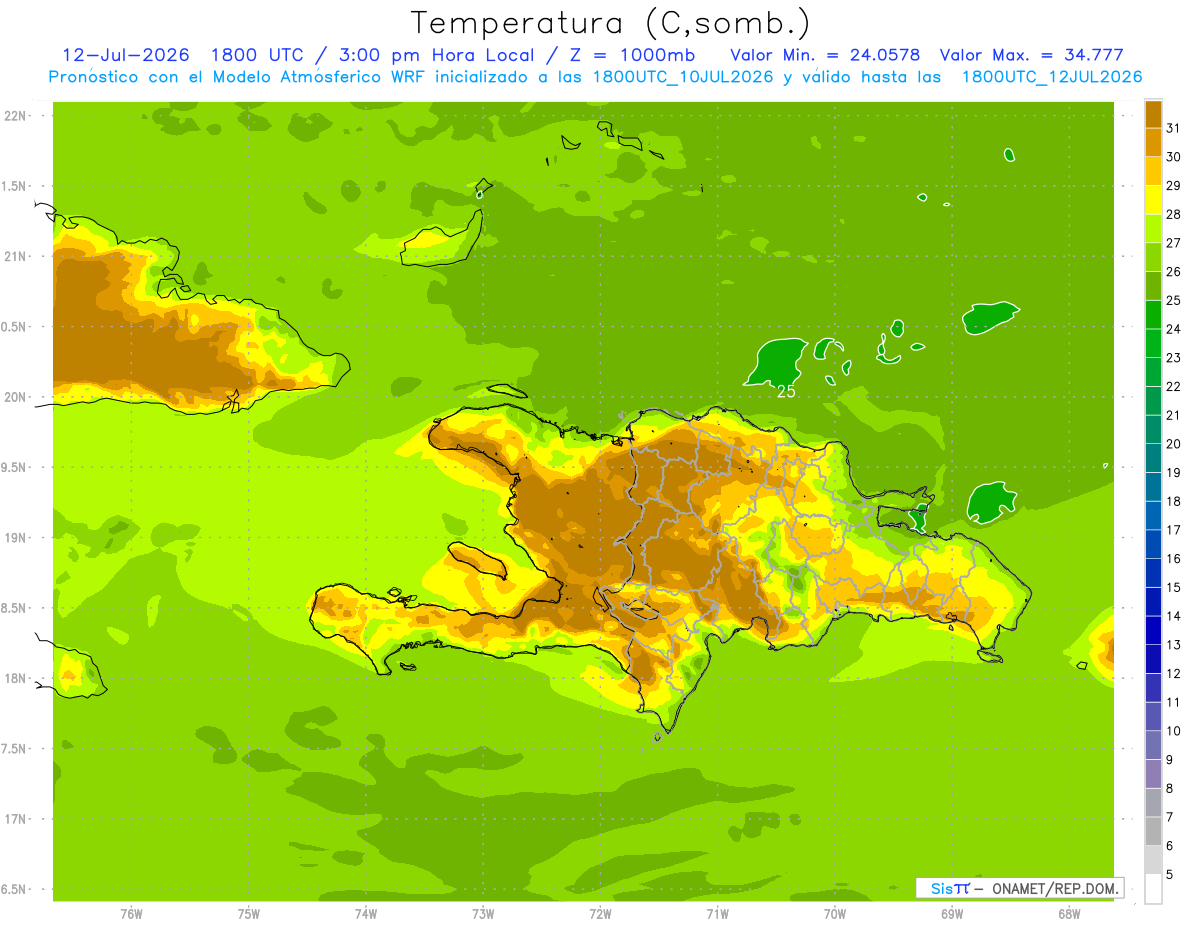Click the "75W" longitude axis label
The width and height of the screenshot is (1200, 927).
(249, 914)
